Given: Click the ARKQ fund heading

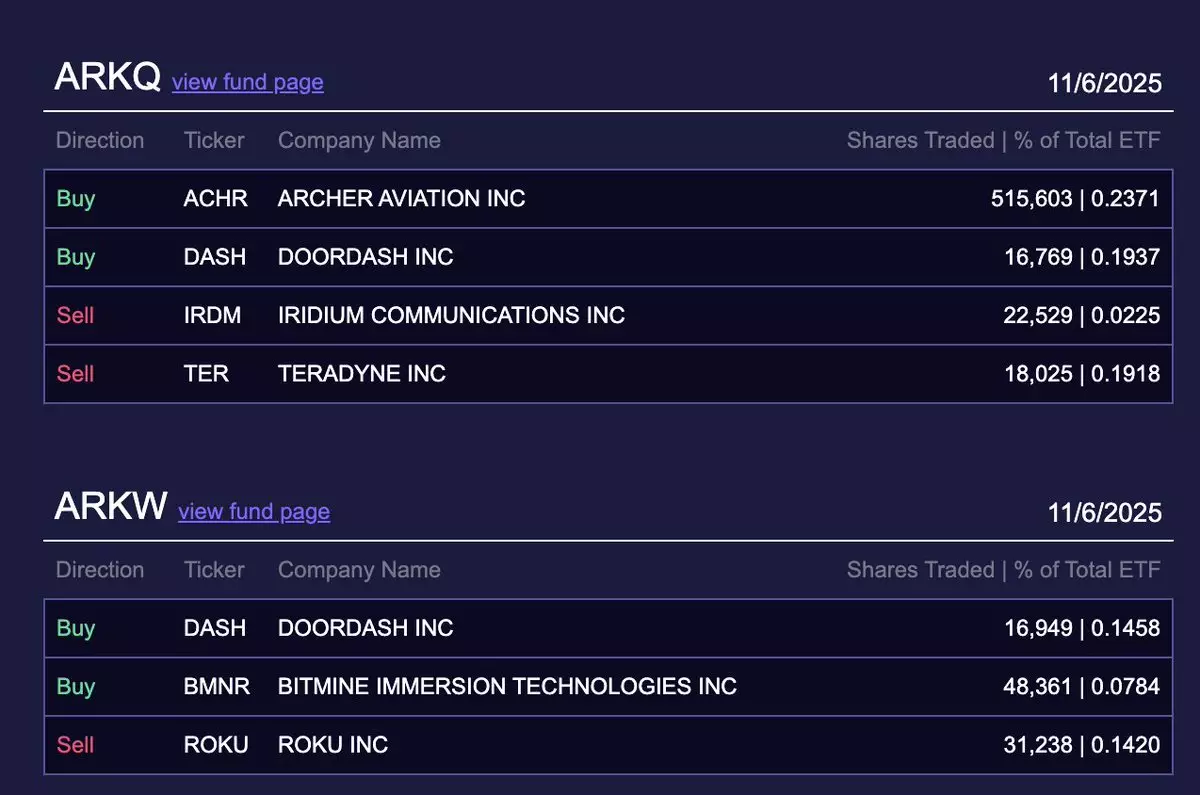Looking at the screenshot, I should click(107, 77).
